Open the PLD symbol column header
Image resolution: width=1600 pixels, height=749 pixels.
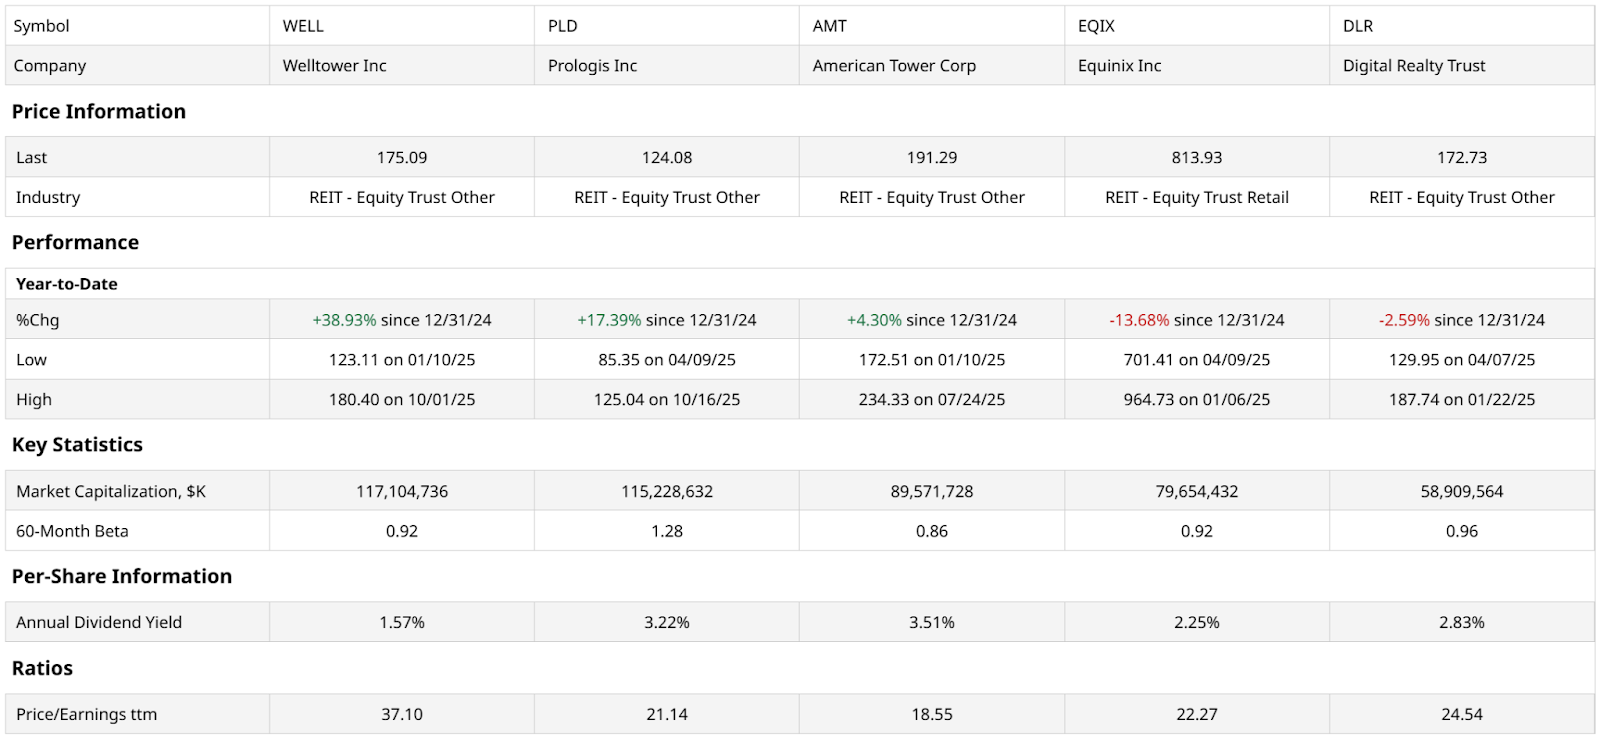(x=563, y=26)
